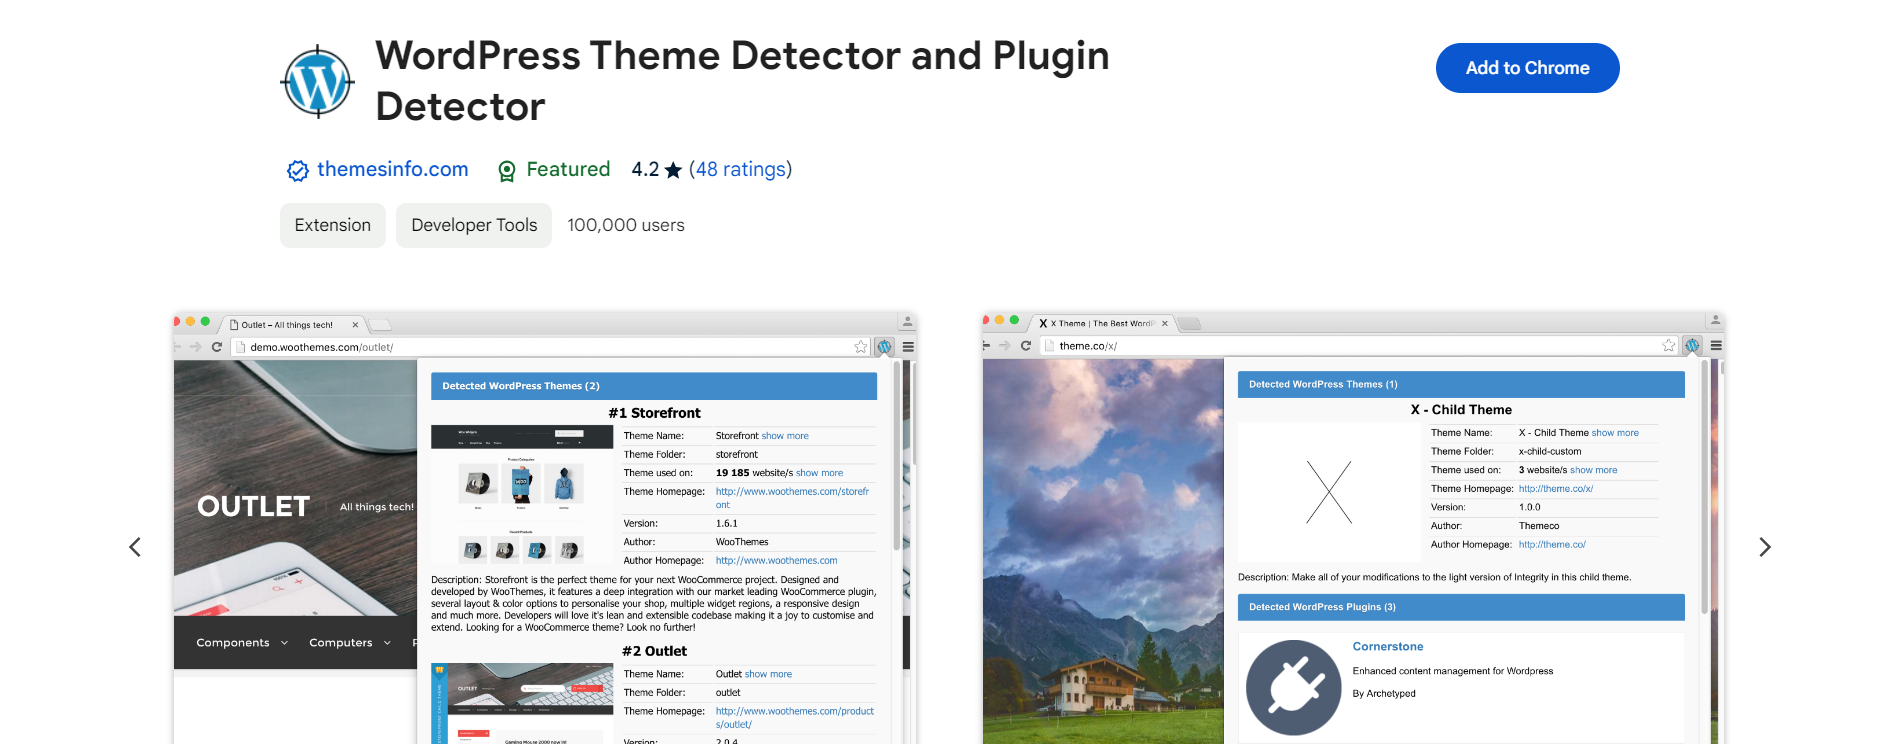
Task: Click the Featured badge ribbon icon
Action: pos(507,171)
